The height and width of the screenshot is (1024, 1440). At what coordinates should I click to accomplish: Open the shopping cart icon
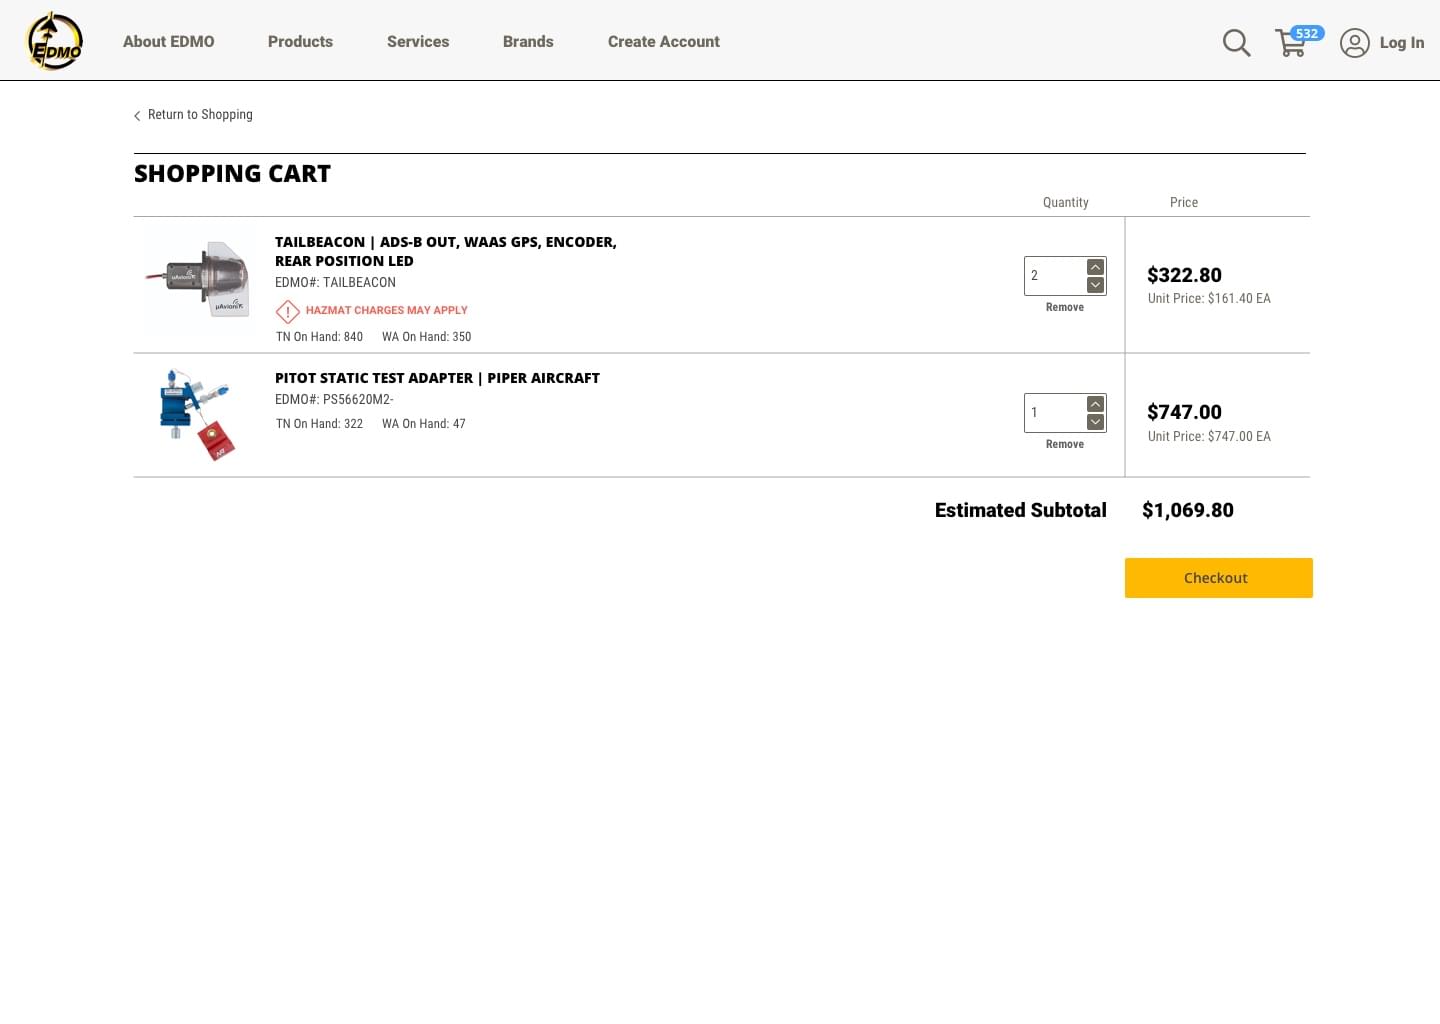[x=1291, y=43]
